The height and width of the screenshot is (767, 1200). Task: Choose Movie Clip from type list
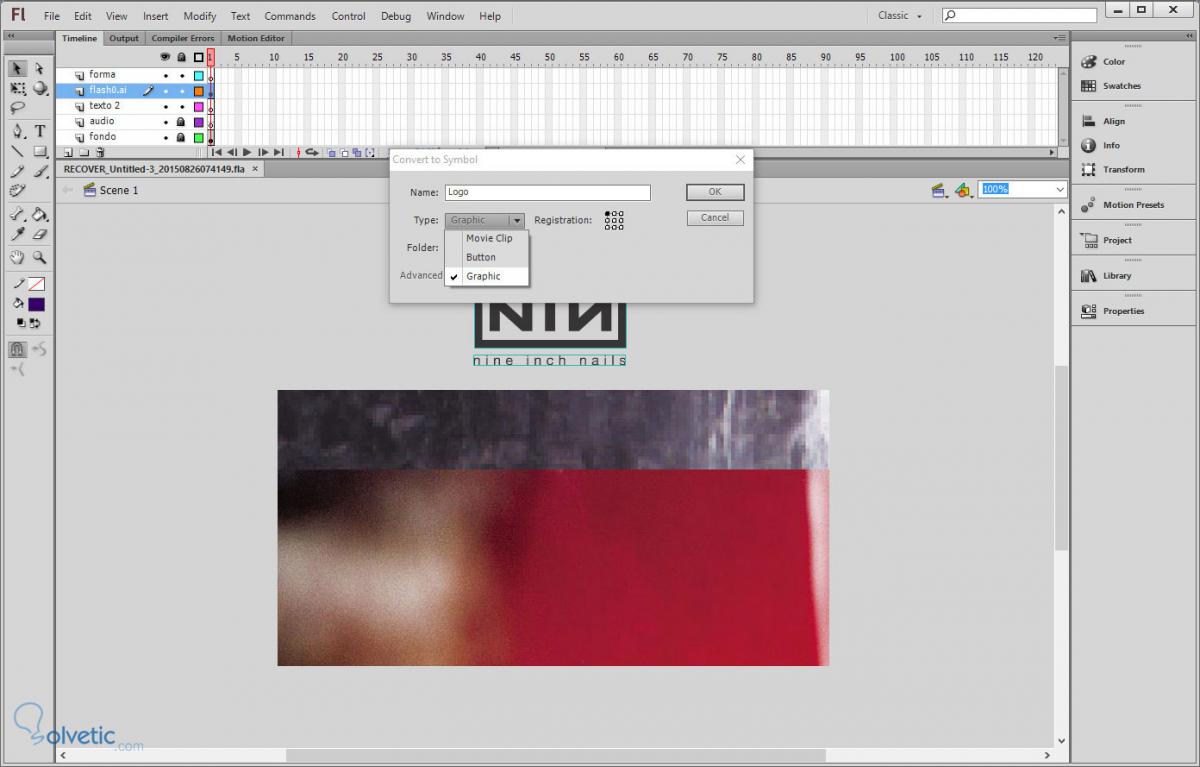pyautogui.click(x=489, y=238)
